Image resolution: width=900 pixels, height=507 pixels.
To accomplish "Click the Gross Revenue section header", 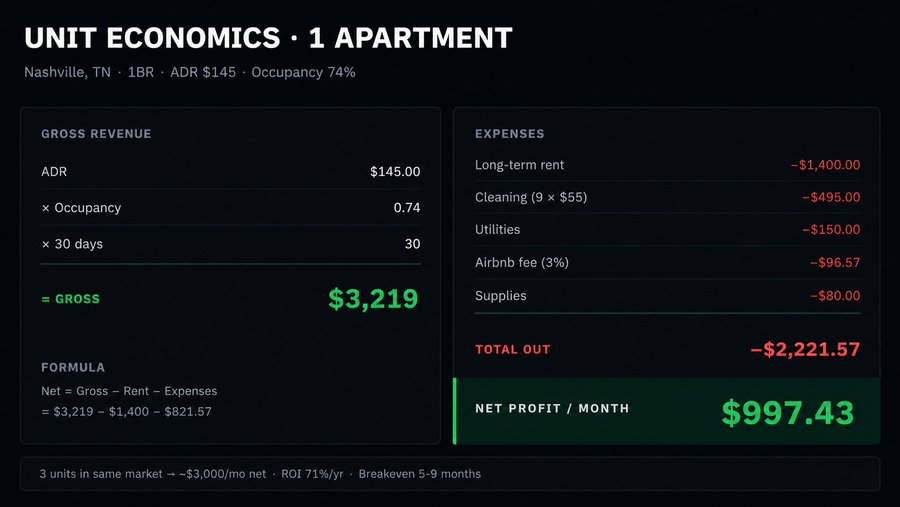I will [x=96, y=134].
